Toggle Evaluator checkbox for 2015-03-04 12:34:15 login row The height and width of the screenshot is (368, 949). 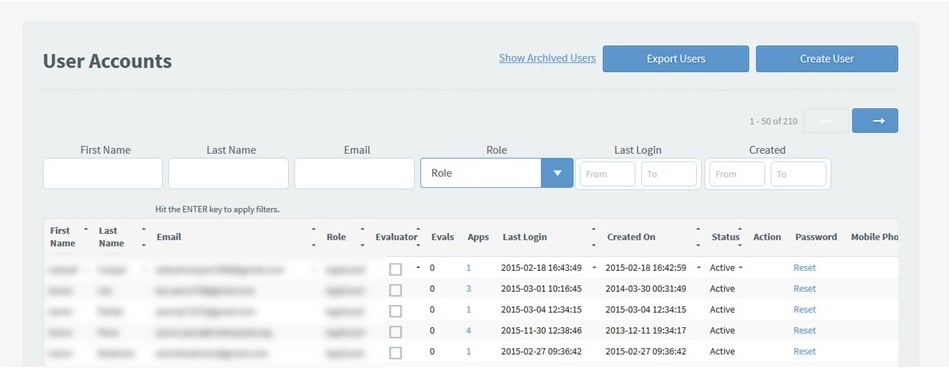coord(395,311)
